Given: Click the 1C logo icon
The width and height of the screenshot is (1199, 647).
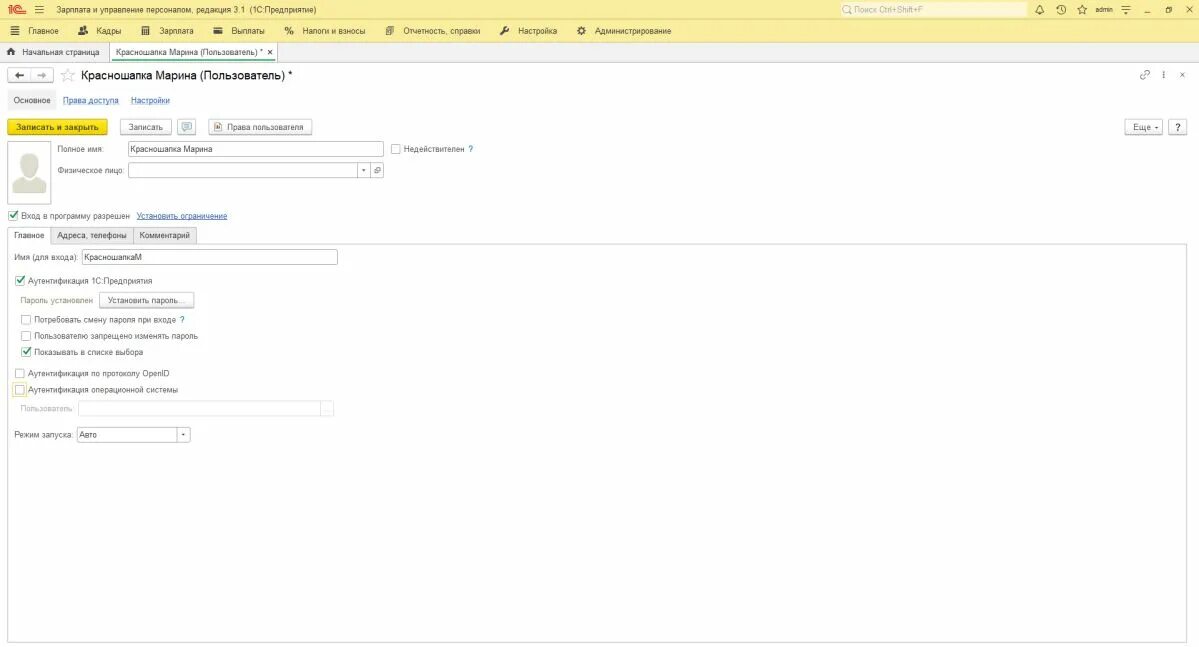Looking at the screenshot, I should (16, 10).
